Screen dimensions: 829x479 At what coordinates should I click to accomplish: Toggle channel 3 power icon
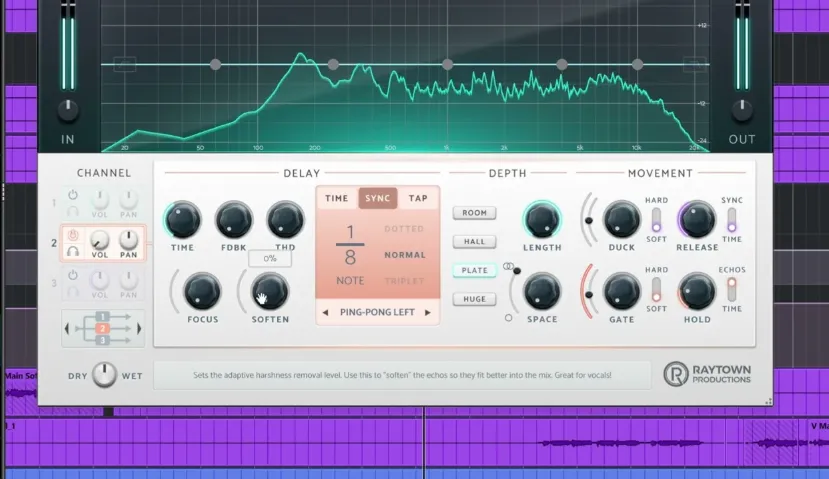(x=73, y=275)
